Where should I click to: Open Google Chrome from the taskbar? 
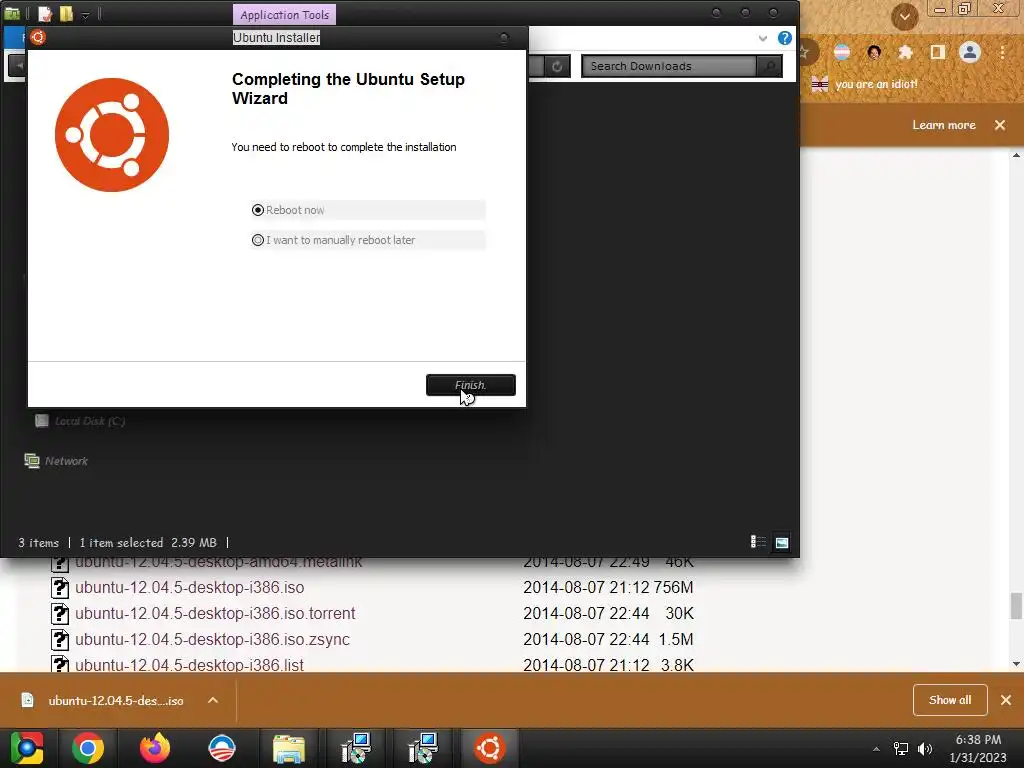pos(88,748)
